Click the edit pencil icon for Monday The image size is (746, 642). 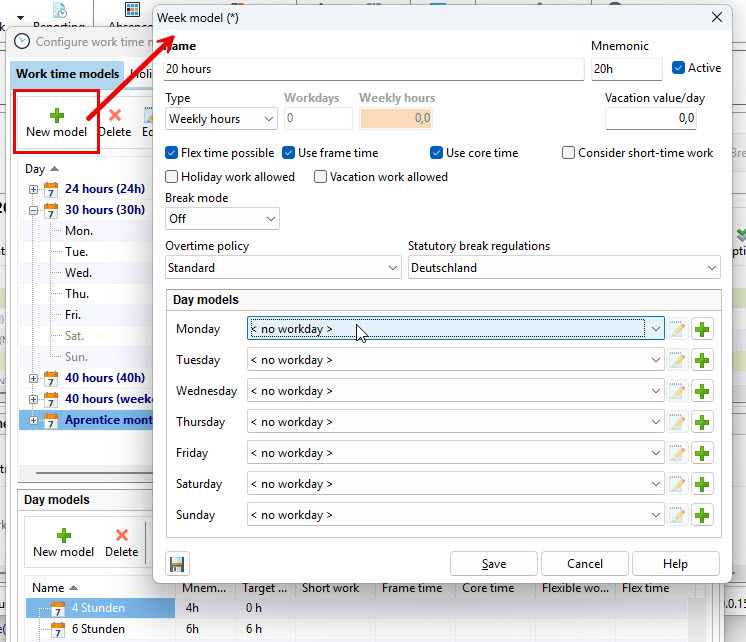click(x=678, y=329)
